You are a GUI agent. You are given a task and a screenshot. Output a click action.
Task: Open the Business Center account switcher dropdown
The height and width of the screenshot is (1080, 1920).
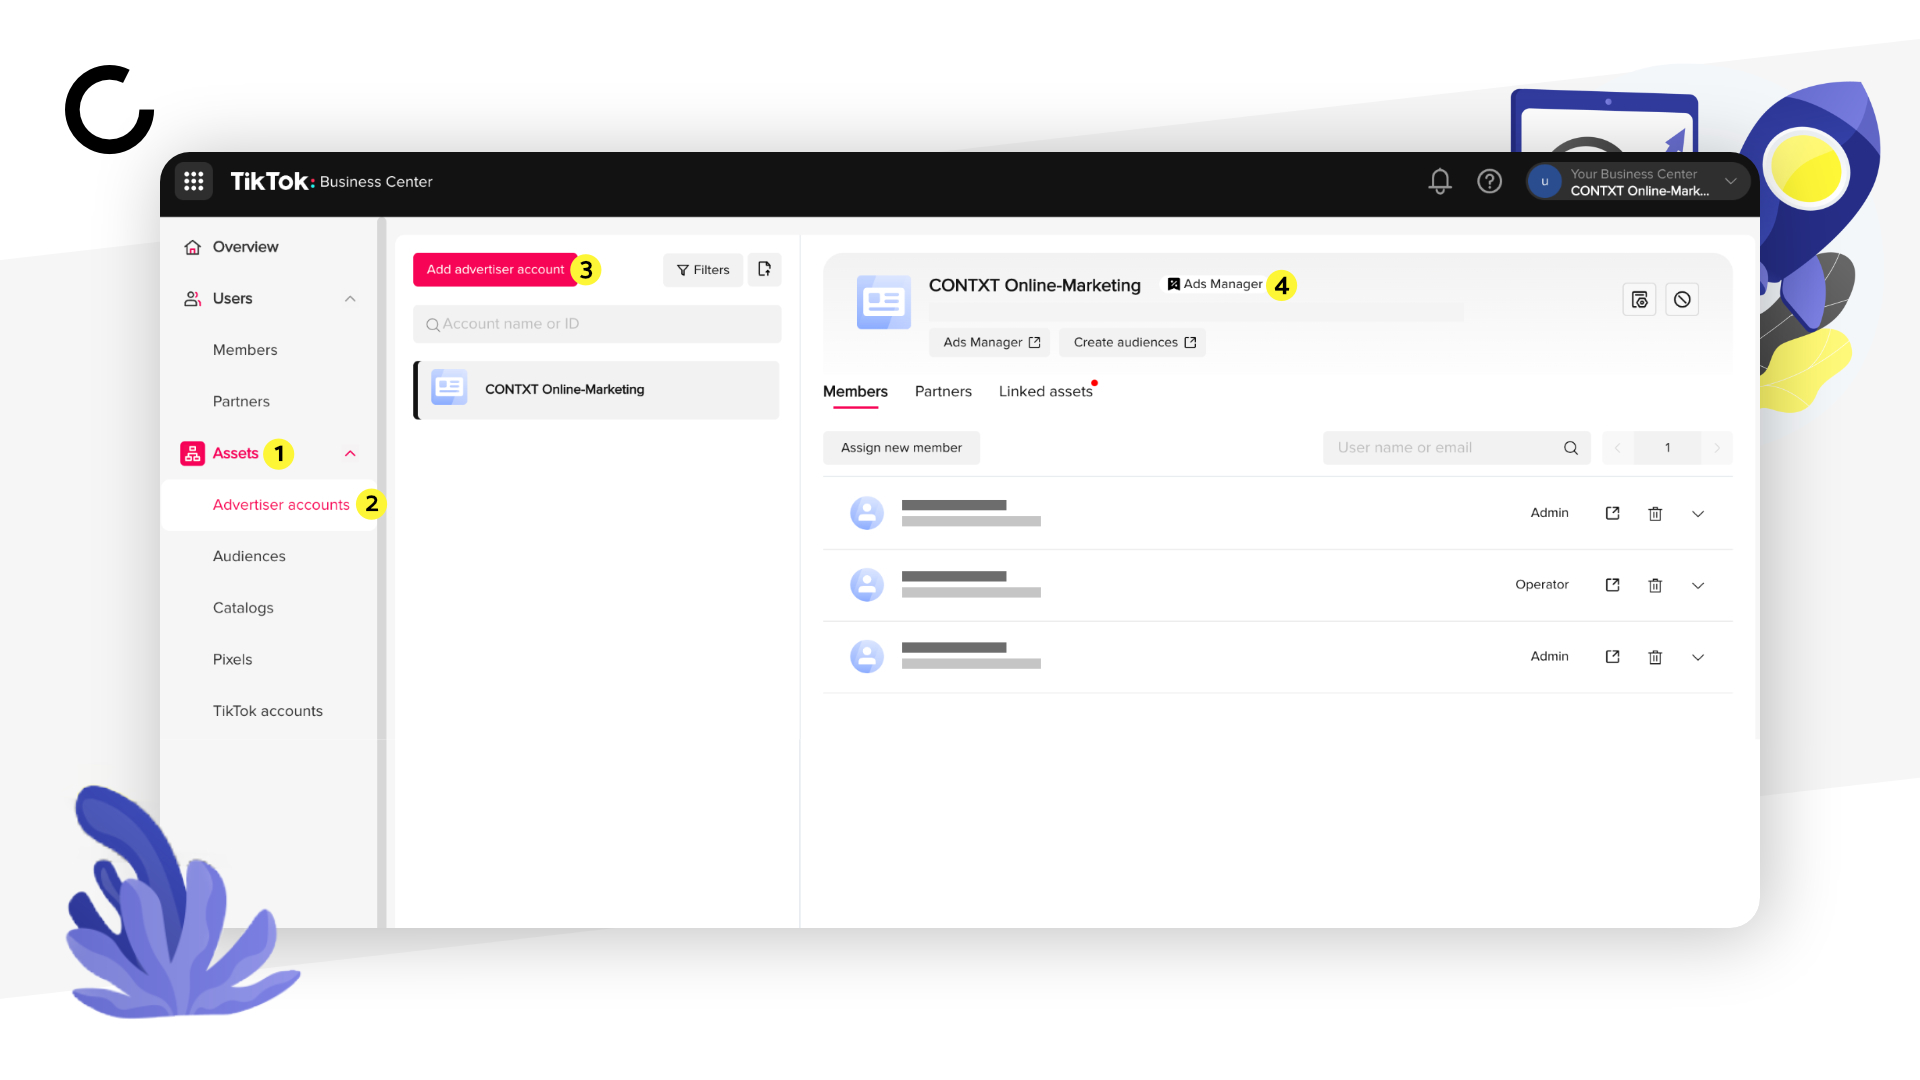(x=1638, y=181)
